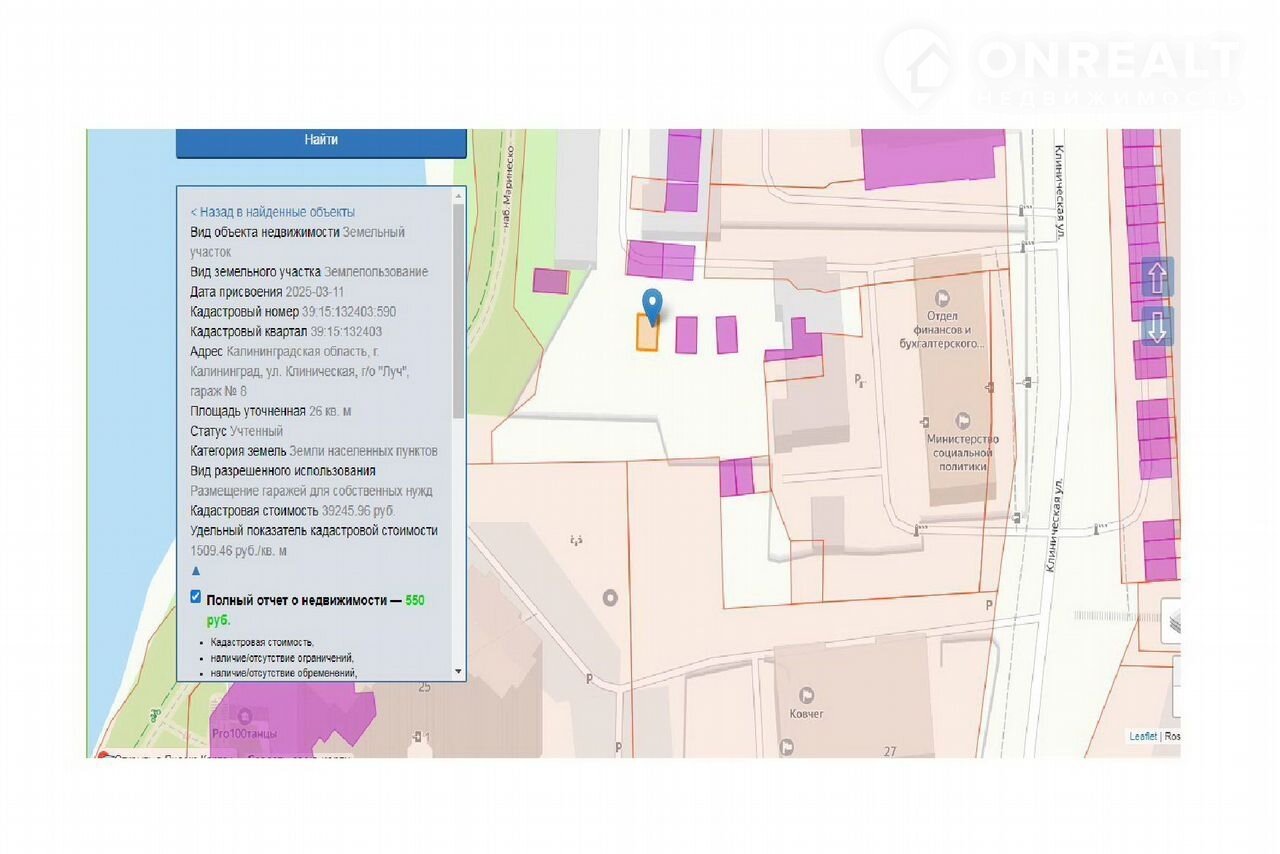Collapse details with the blue triangle
This screenshot has width=1280, height=854.
click(196, 571)
